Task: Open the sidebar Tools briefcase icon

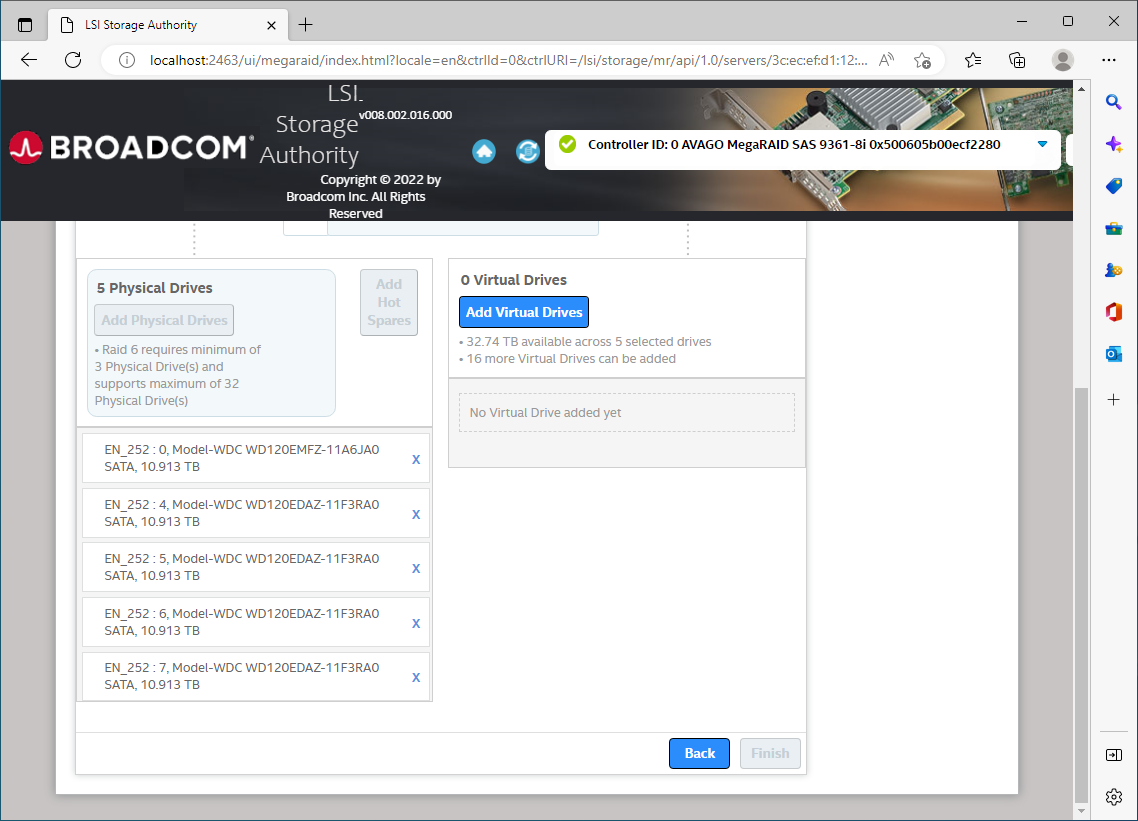Action: pyautogui.click(x=1113, y=229)
